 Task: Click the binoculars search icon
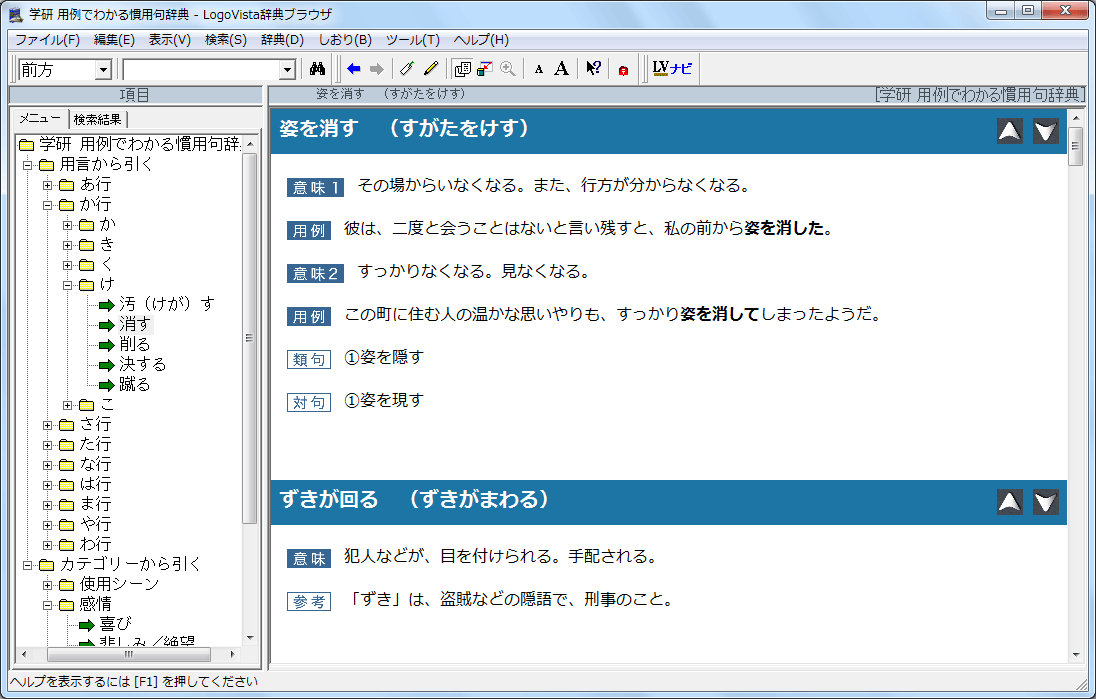[x=317, y=69]
